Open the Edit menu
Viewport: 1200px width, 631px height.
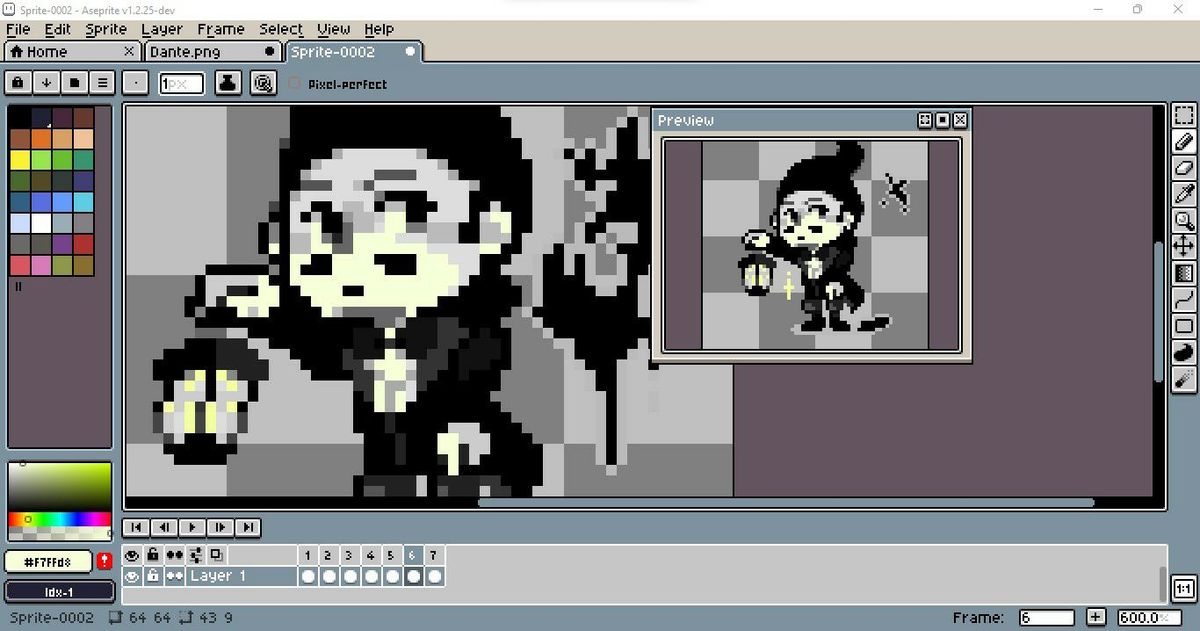click(57, 29)
